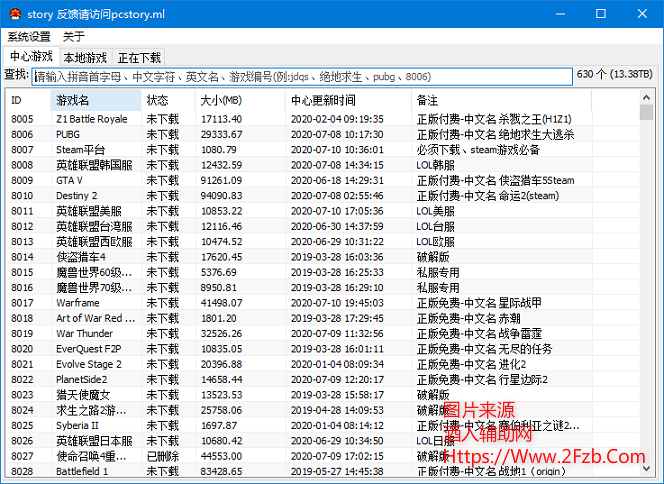Screen dimensions: 664x484
Task: Select the Steam平台 row
Action: pyautogui.click(x=323, y=149)
